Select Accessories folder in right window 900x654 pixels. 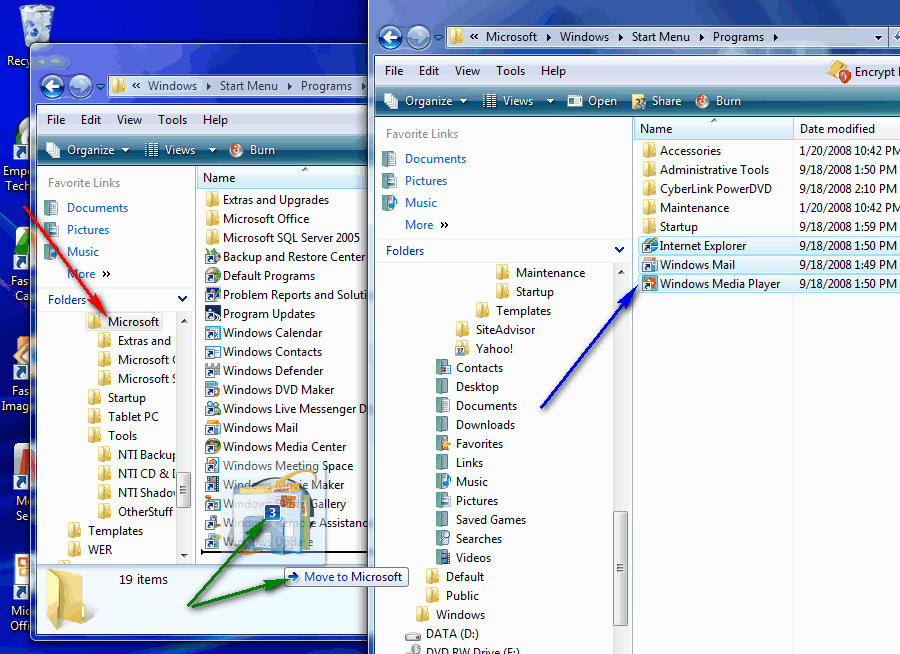[x=683, y=151]
